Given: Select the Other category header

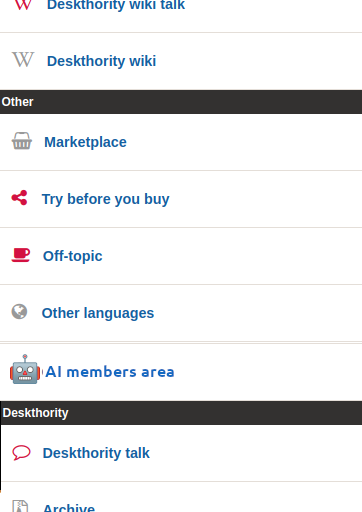Looking at the screenshot, I should pyautogui.click(x=181, y=102).
